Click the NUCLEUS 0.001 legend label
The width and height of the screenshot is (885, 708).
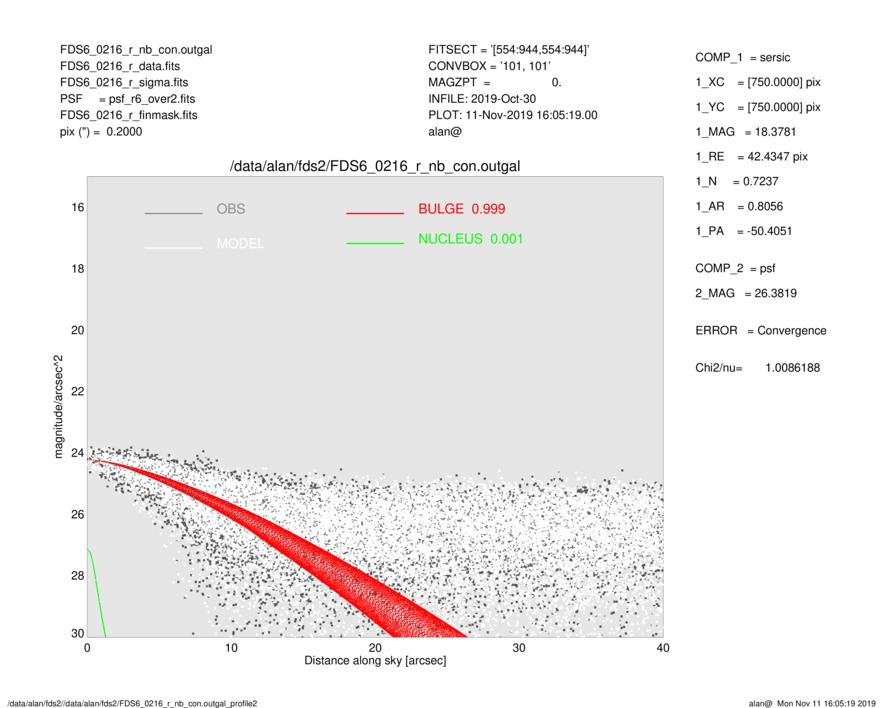tap(471, 239)
